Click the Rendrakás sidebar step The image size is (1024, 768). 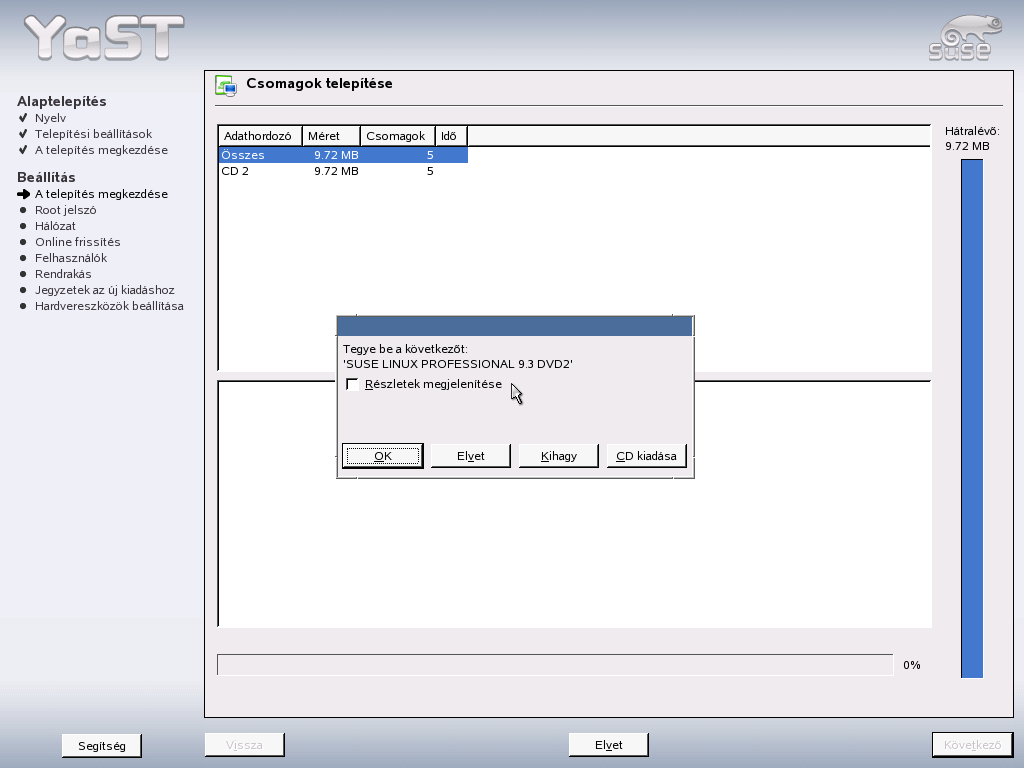63,274
